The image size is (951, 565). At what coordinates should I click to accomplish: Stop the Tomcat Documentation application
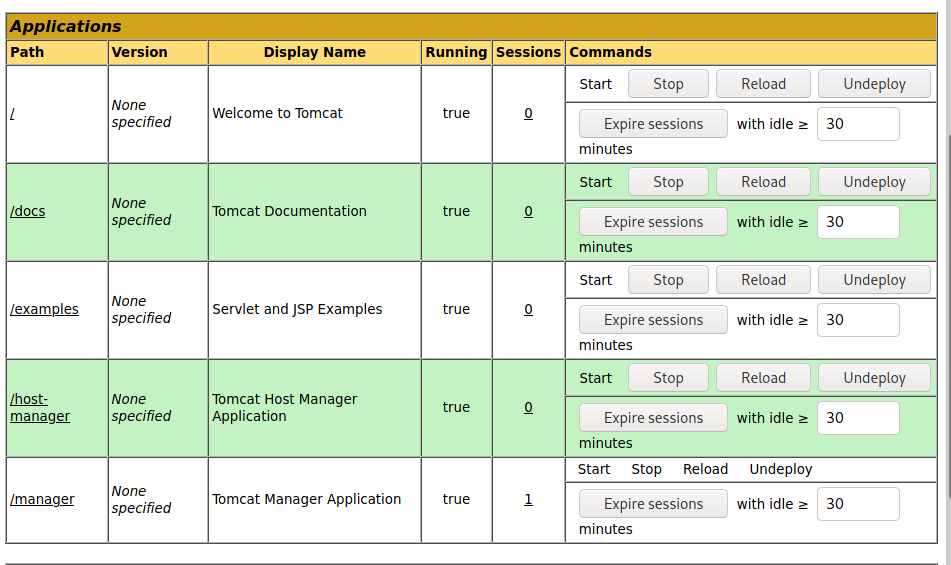pyautogui.click(x=668, y=182)
